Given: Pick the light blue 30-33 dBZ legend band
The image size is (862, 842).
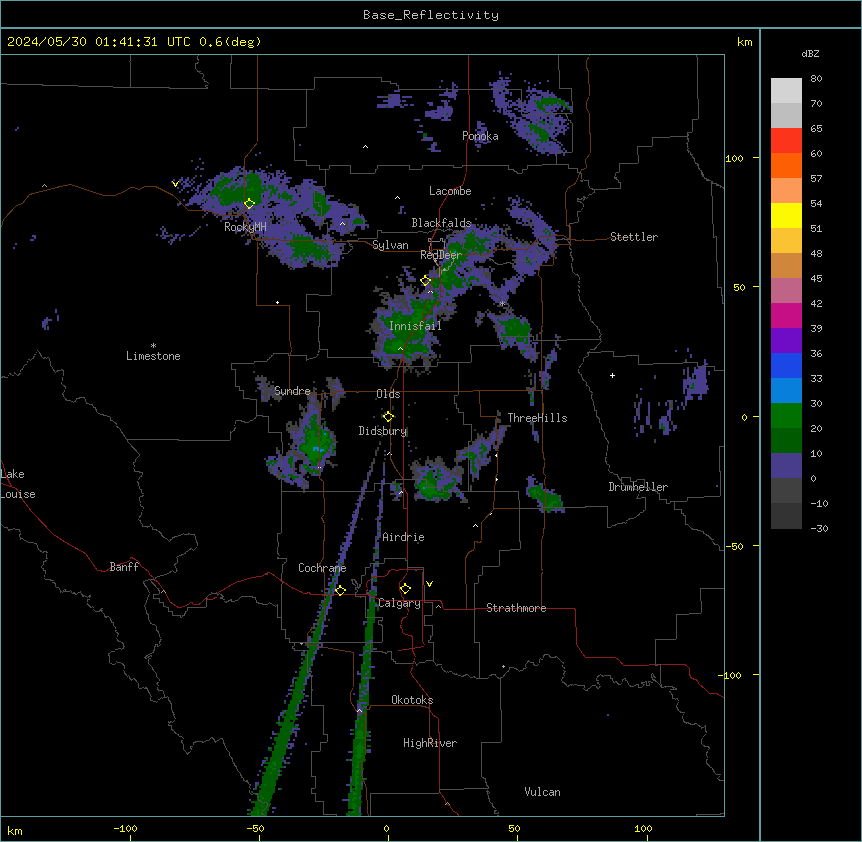Looking at the screenshot, I should 786,390.
